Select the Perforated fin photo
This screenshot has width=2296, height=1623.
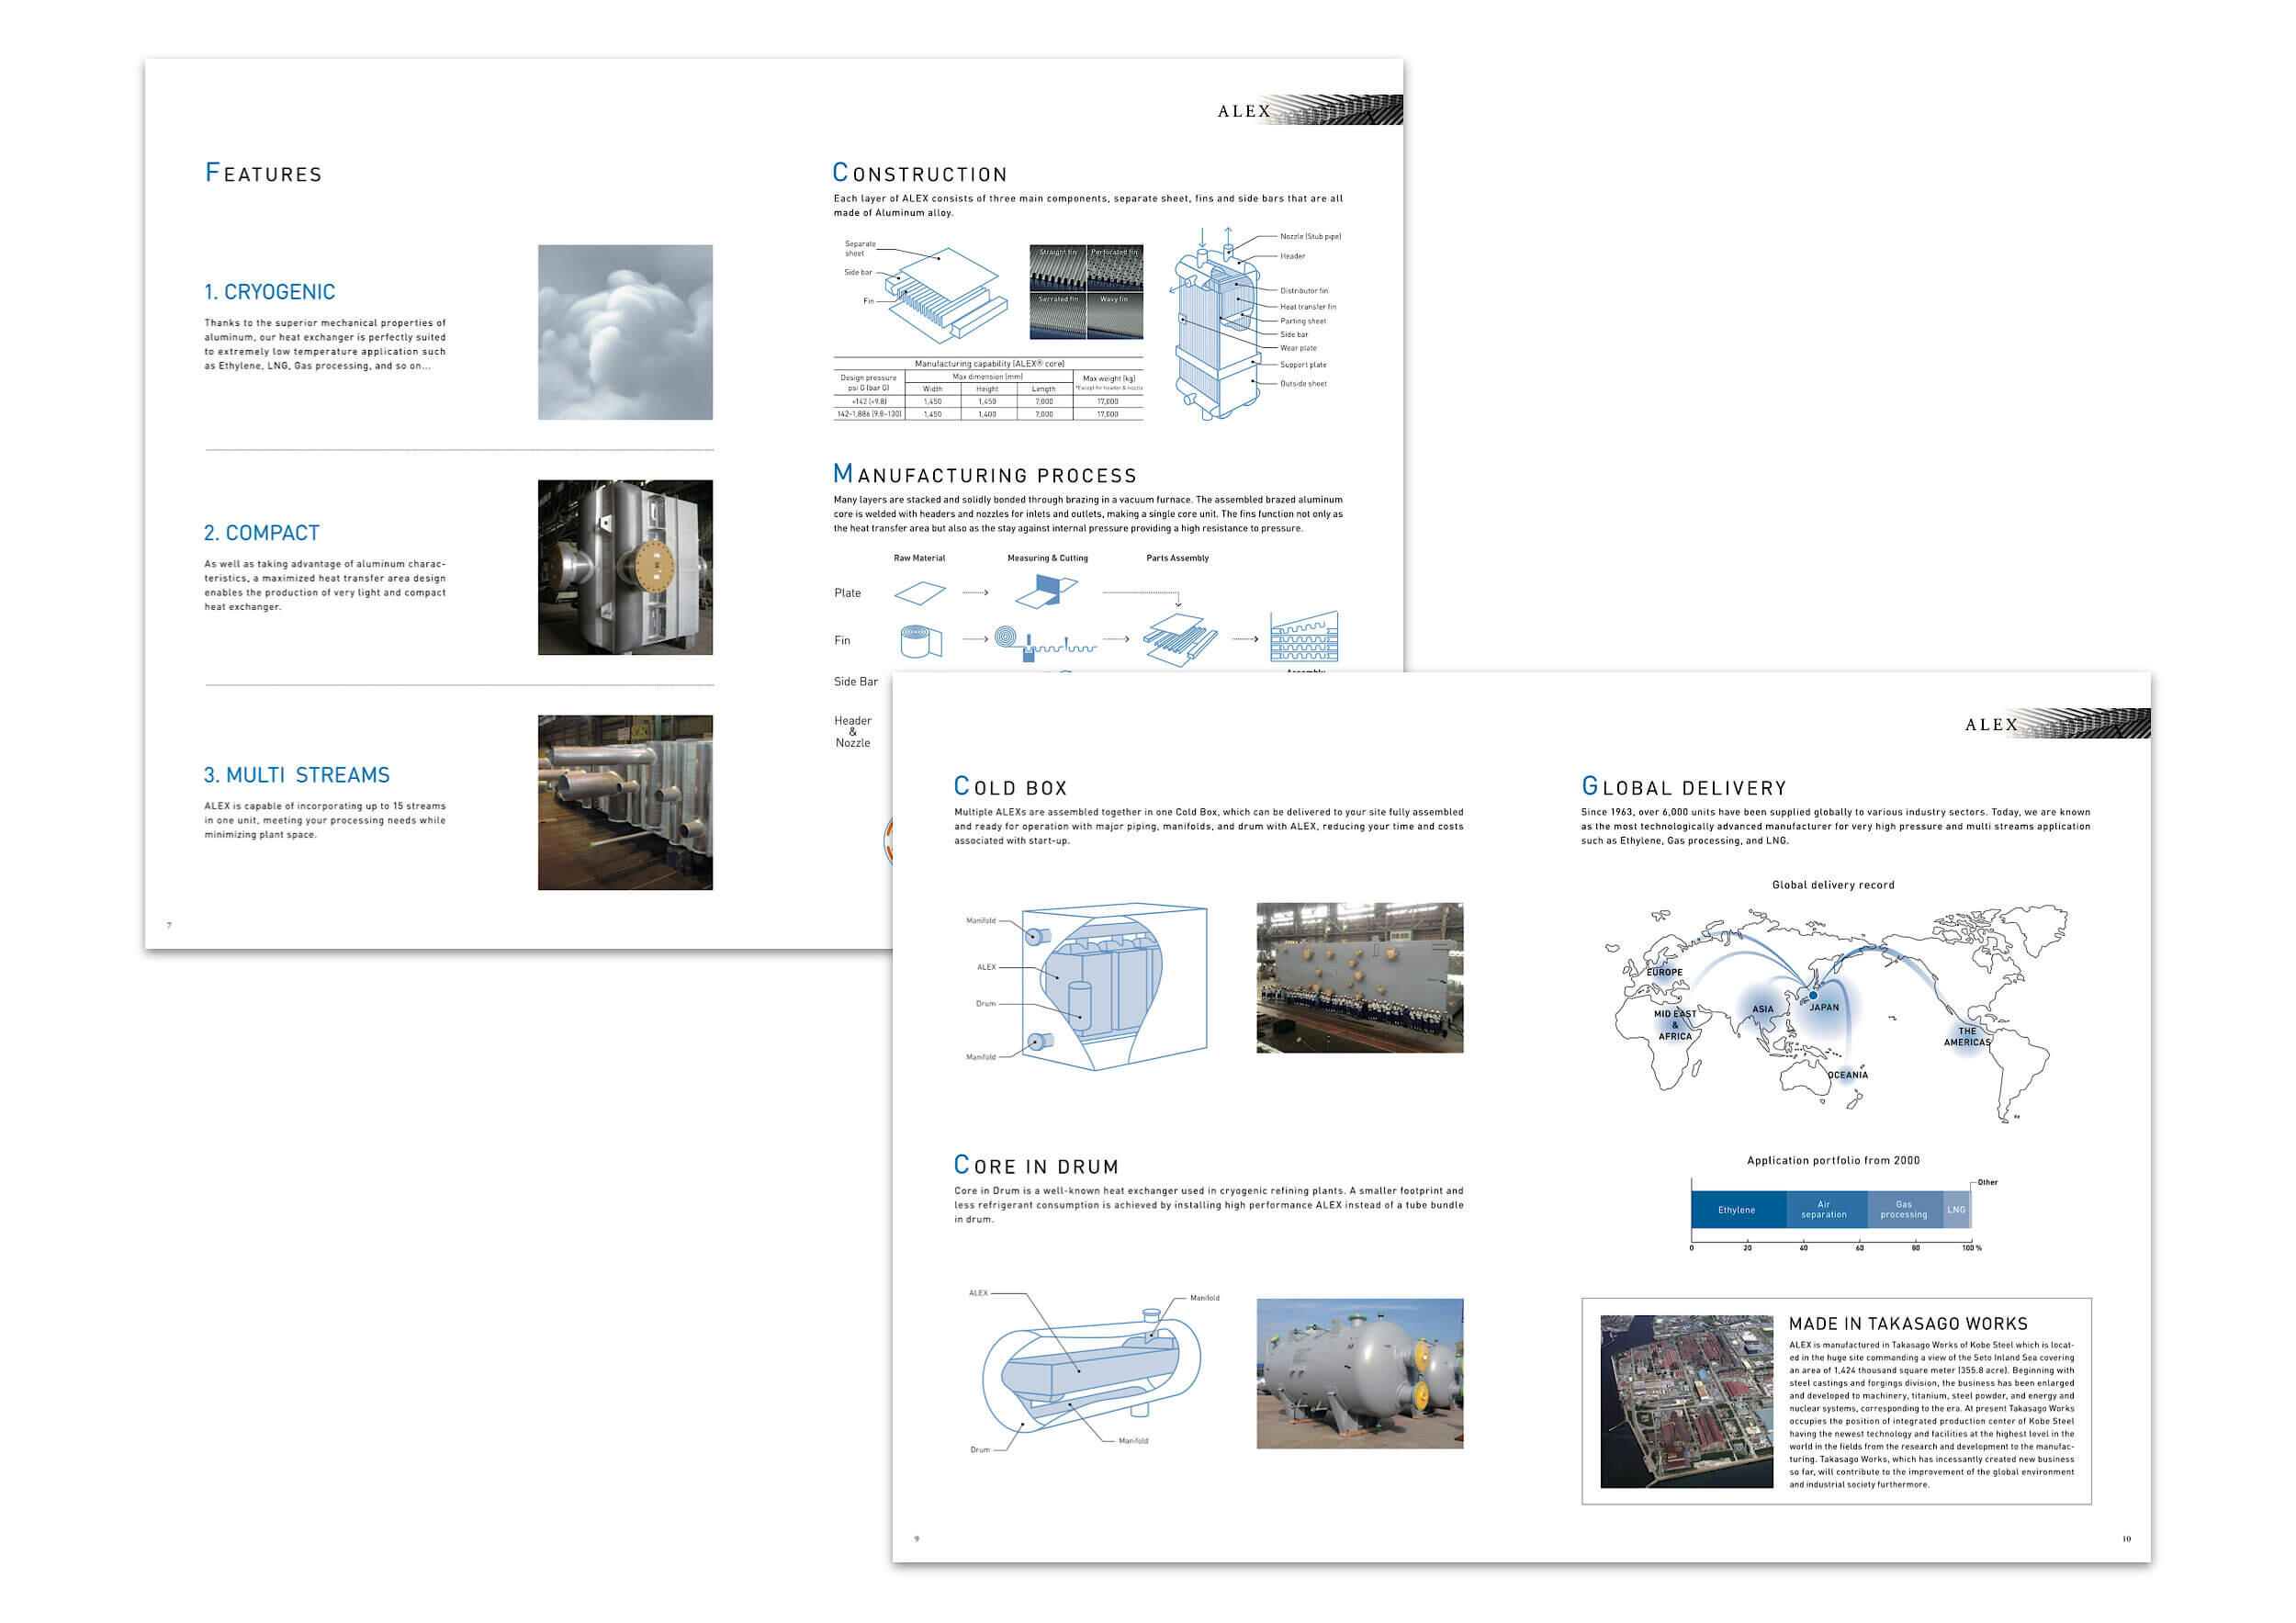tap(1115, 268)
